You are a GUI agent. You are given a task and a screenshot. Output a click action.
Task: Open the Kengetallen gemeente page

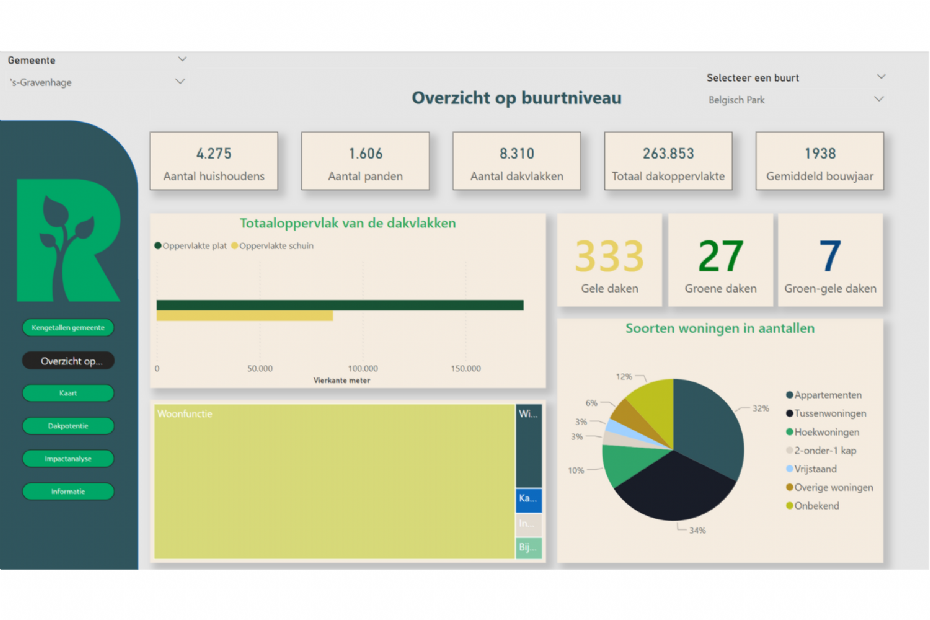[67, 327]
